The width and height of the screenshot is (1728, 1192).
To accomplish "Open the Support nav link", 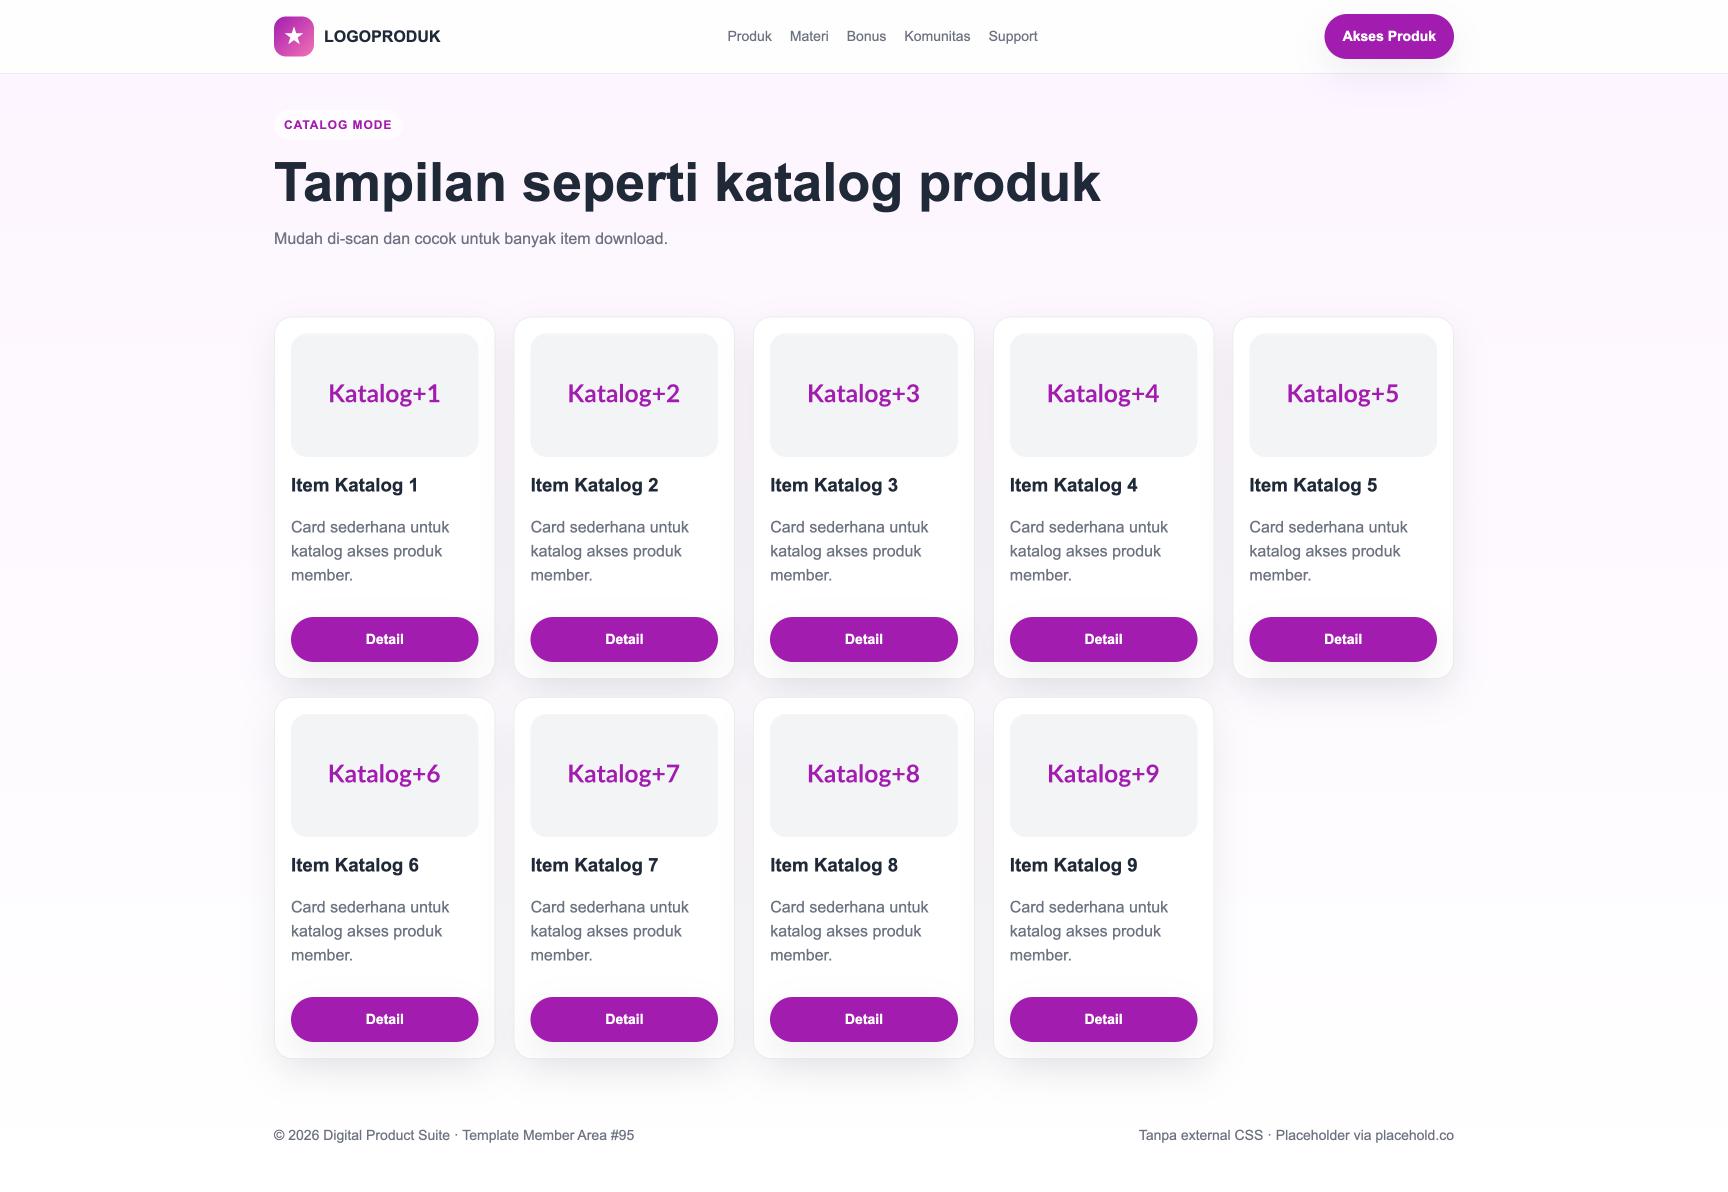I will [1013, 37].
